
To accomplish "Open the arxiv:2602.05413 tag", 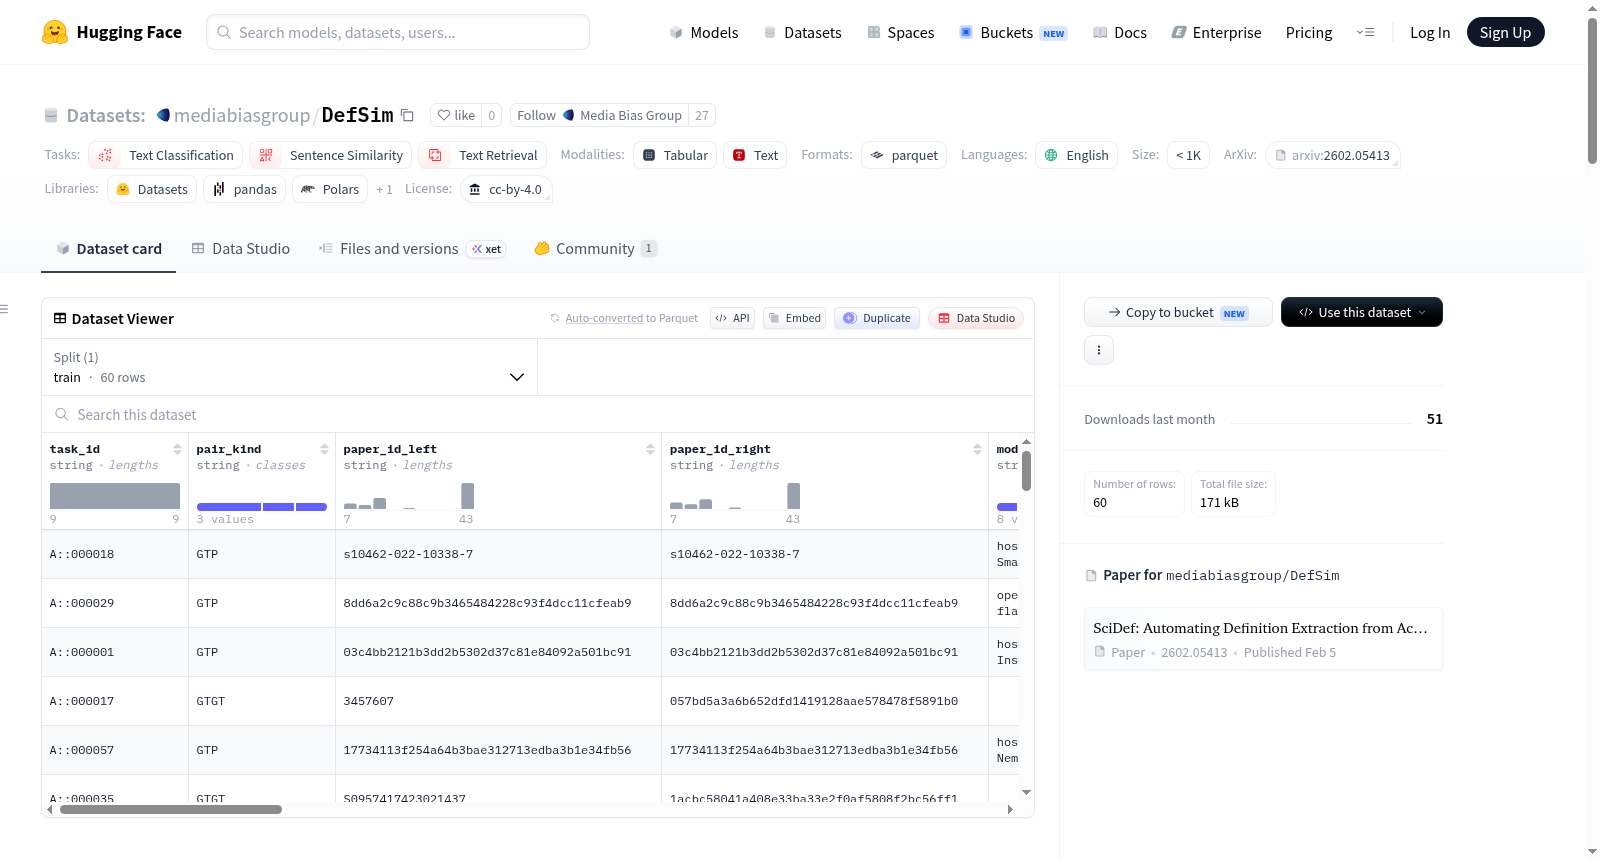I will pos(1333,155).
